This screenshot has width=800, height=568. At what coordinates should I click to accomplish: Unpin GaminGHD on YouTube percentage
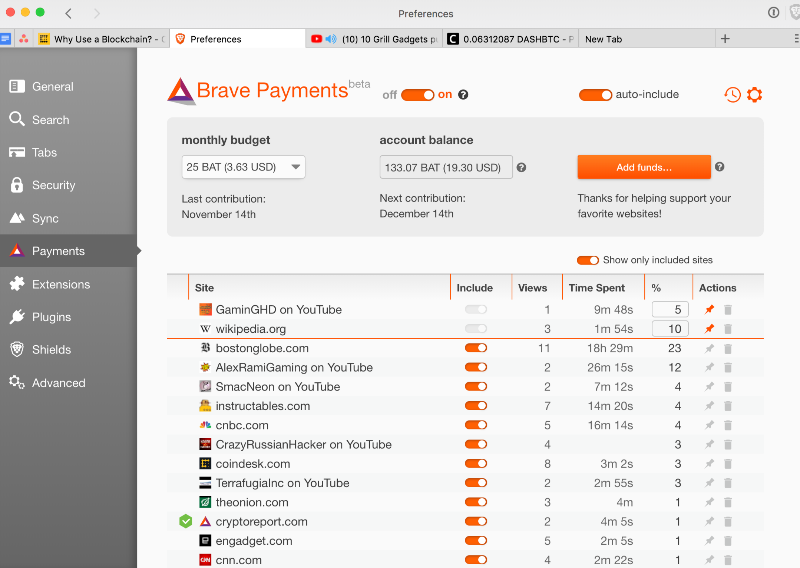coord(709,309)
